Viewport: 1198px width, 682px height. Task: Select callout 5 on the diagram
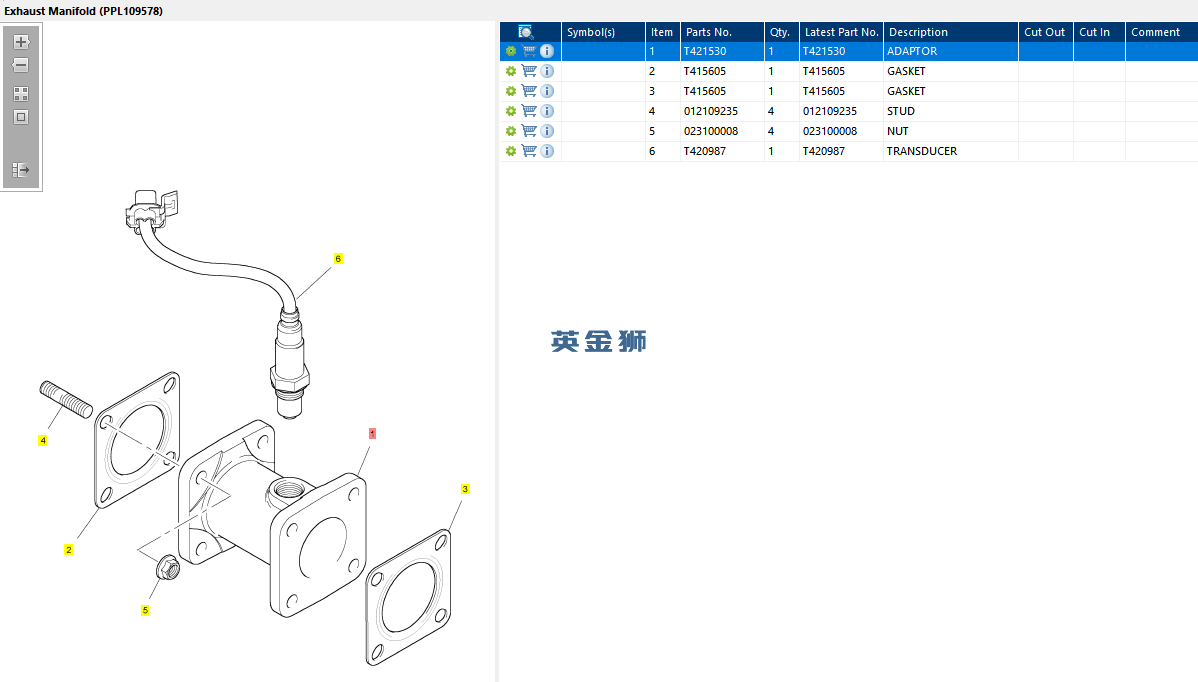145,610
